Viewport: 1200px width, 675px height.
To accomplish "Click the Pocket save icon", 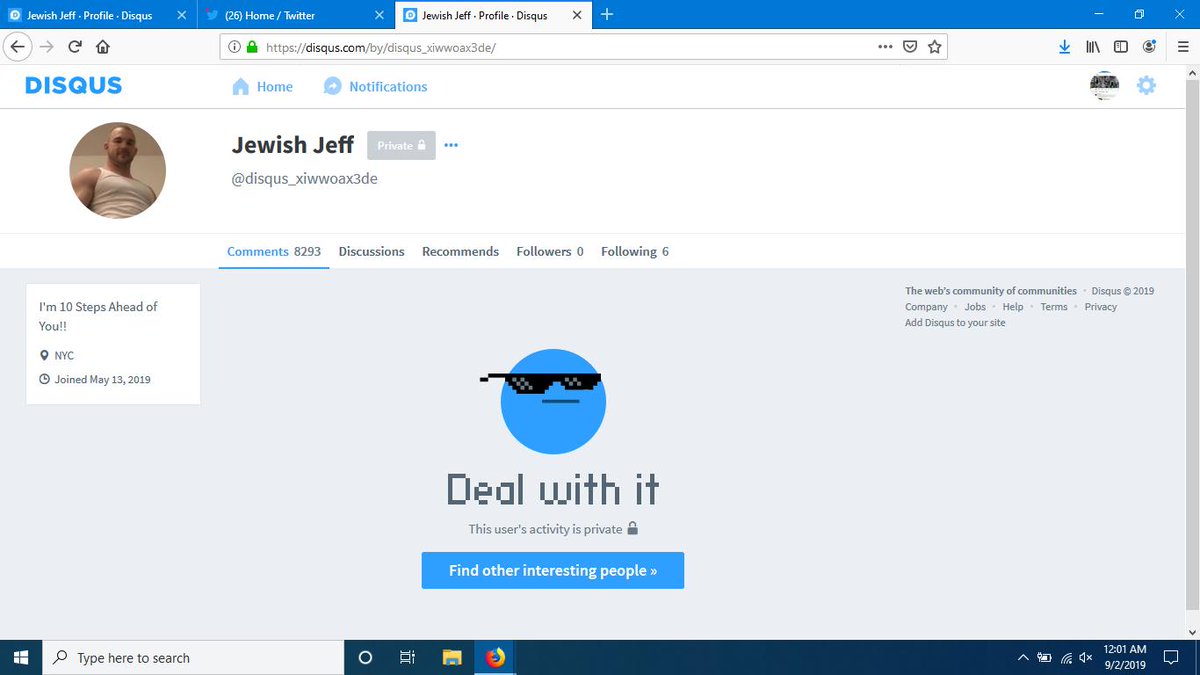I will pos(910,46).
